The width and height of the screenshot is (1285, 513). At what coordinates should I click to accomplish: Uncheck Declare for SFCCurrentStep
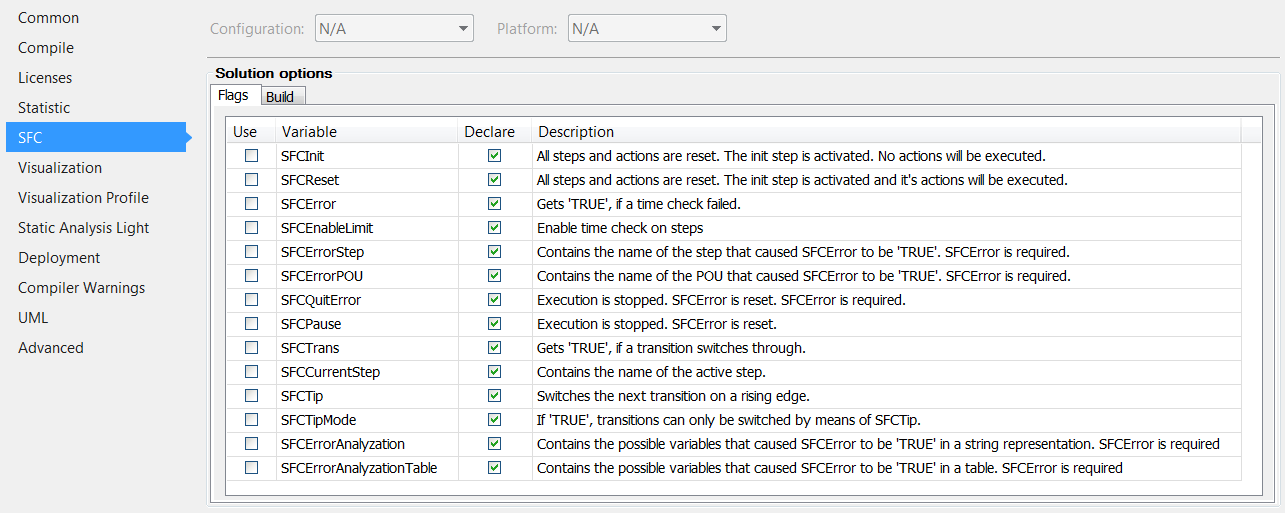tap(494, 372)
